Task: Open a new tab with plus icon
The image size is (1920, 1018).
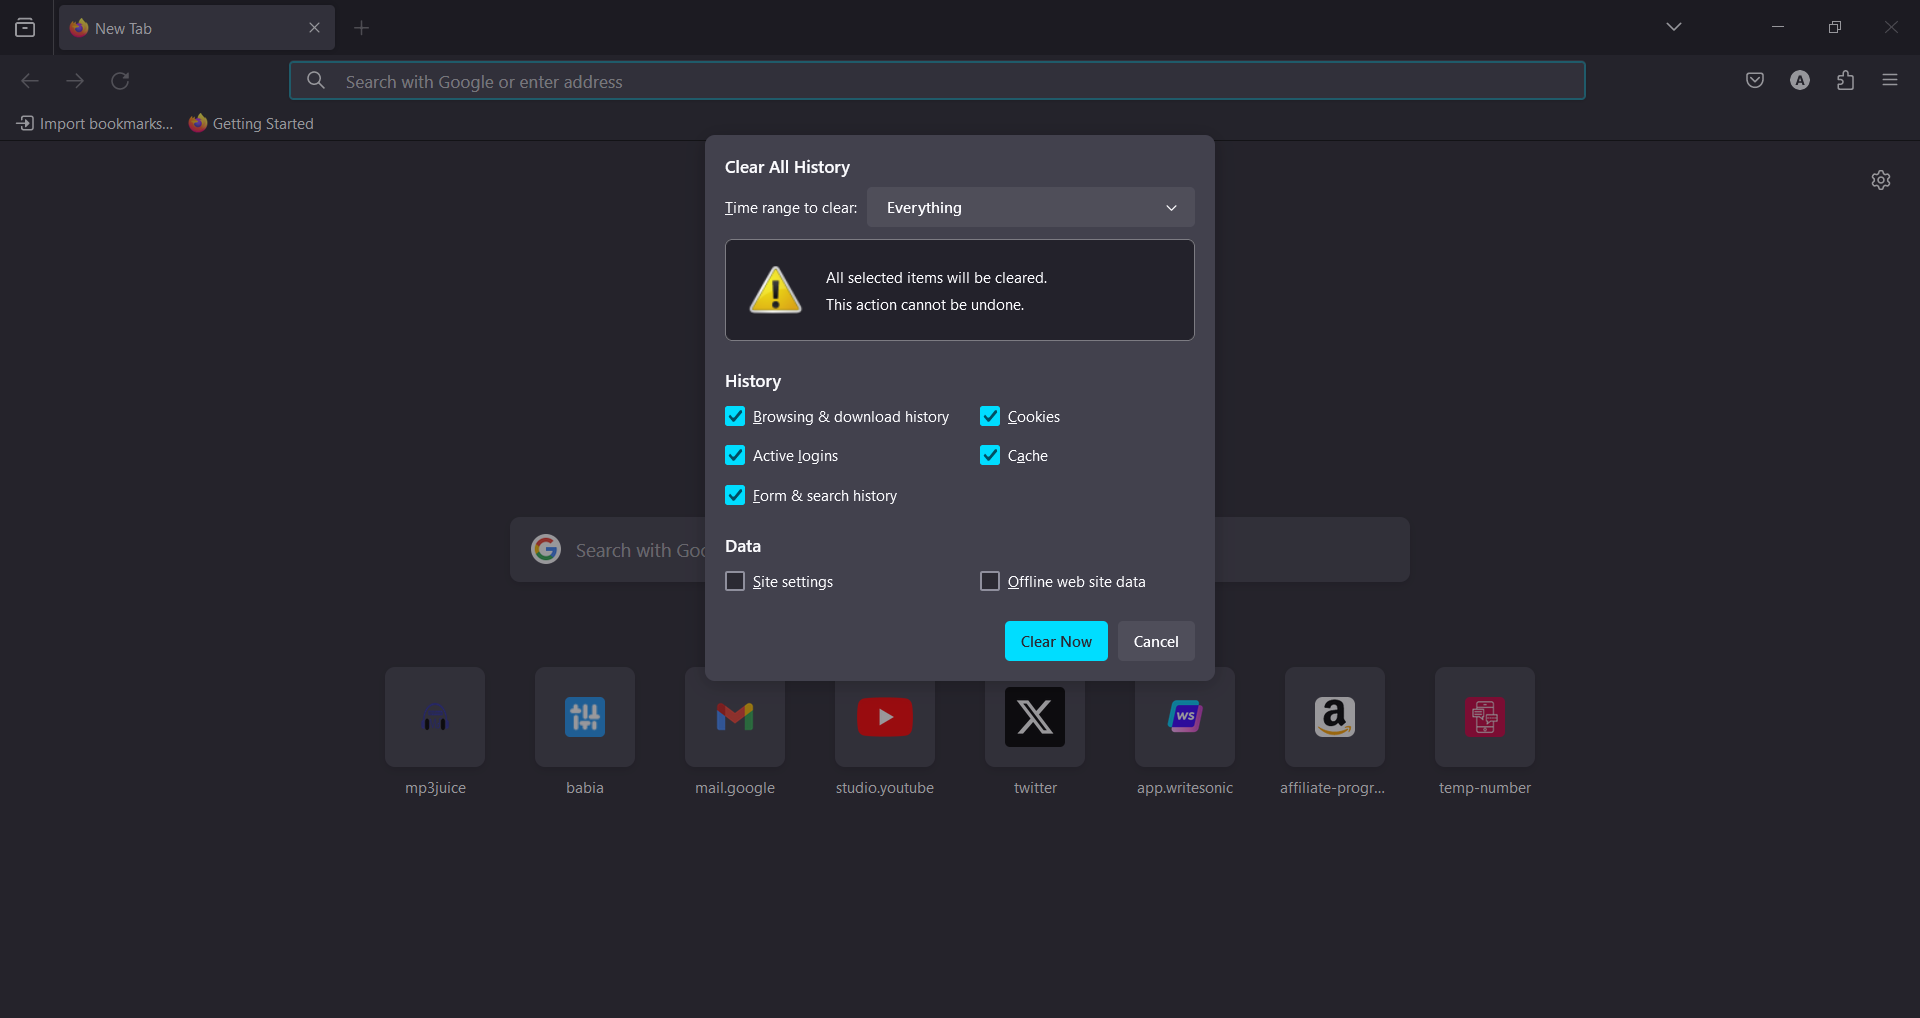Action: 362,28
